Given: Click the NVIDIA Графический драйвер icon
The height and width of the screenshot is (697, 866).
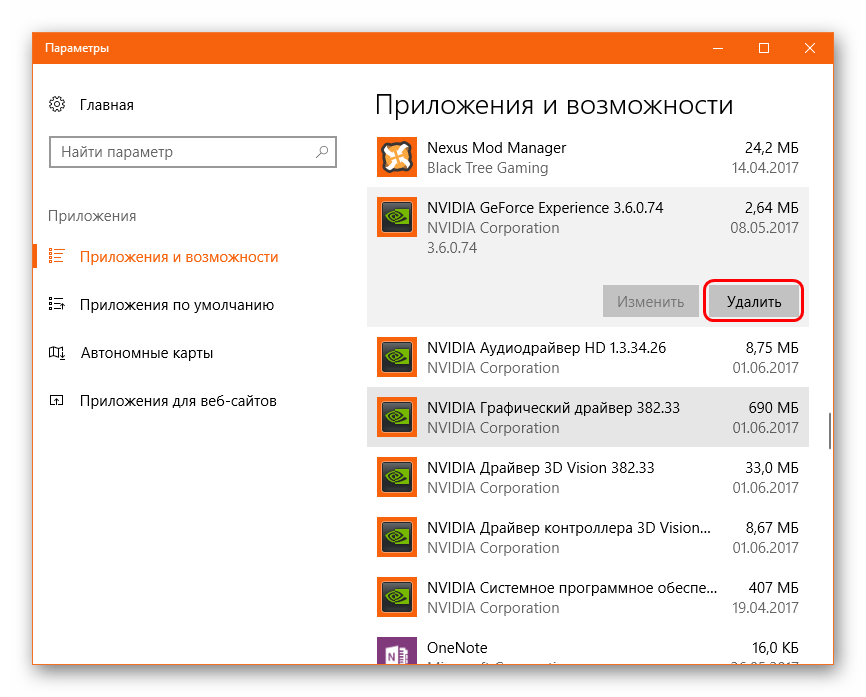Looking at the screenshot, I should coord(396,417).
